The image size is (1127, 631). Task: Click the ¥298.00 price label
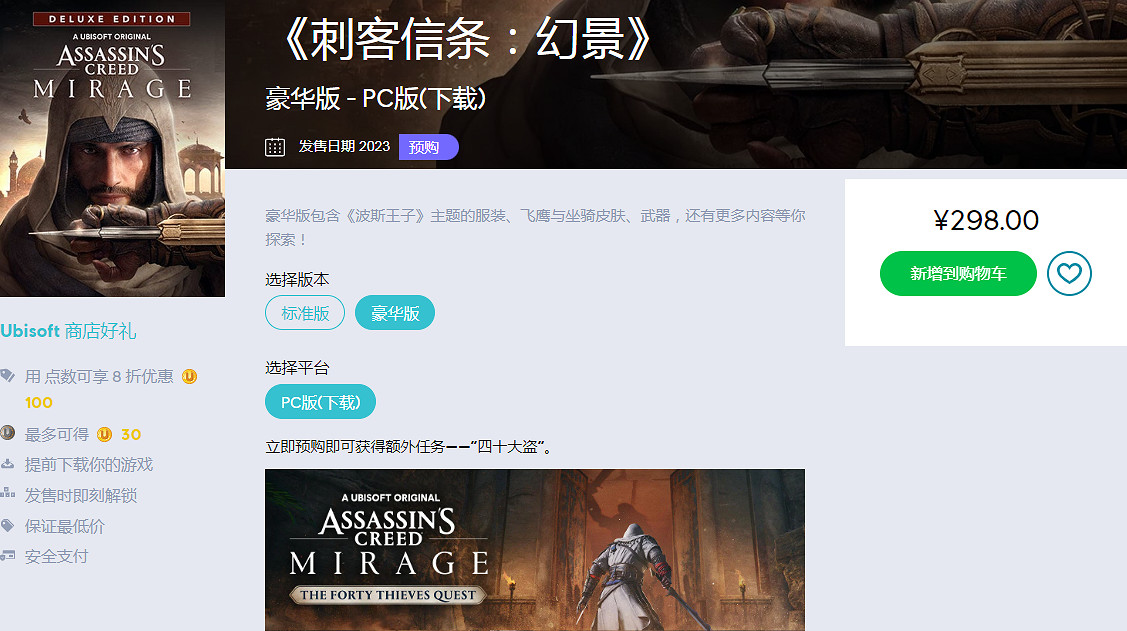click(x=986, y=220)
